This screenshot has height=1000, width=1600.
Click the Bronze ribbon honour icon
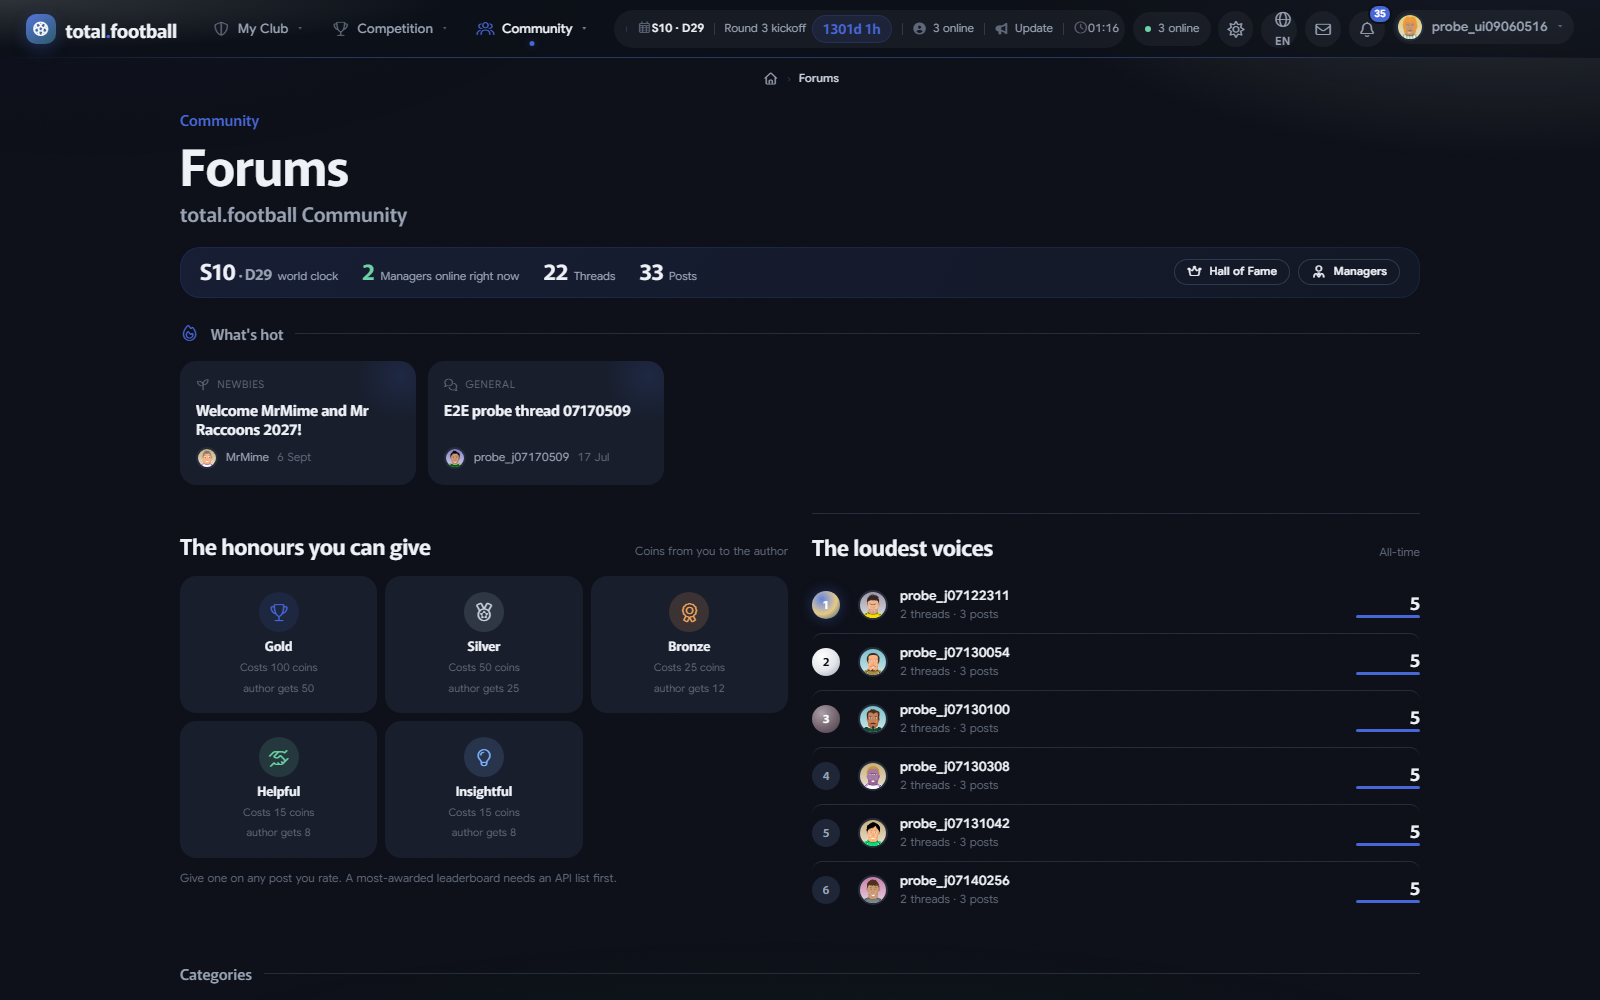tap(689, 612)
